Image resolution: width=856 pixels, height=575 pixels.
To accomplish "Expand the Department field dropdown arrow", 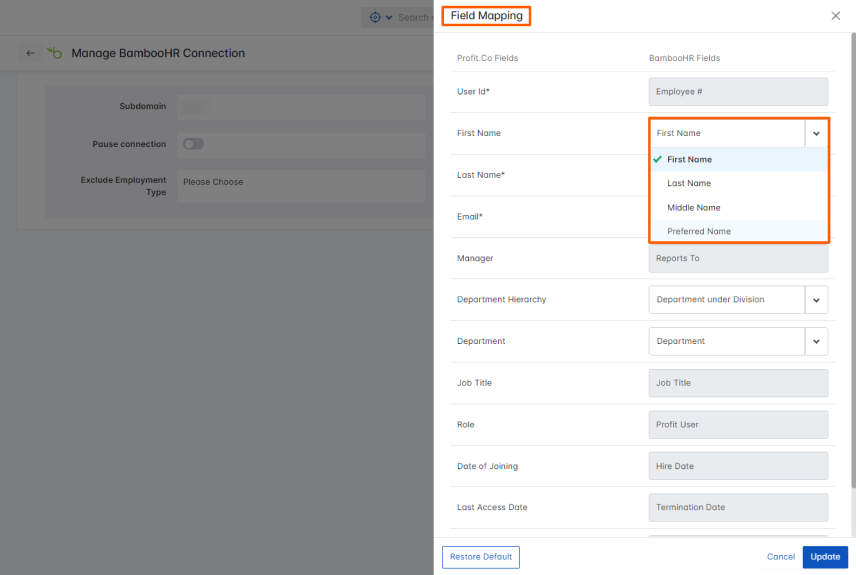I will pos(816,341).
